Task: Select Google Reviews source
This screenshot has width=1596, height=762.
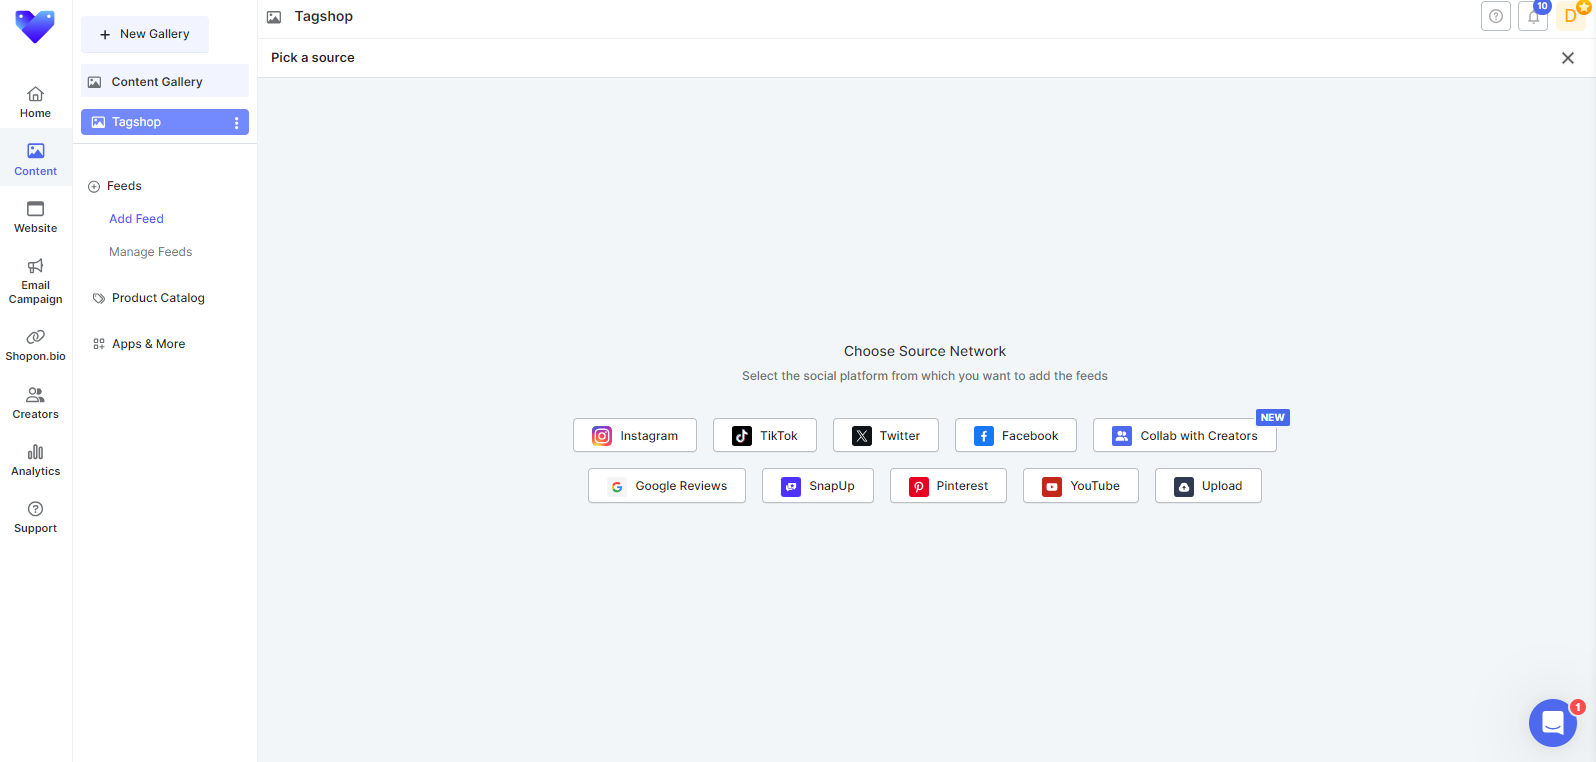Action: (x=667, y=486)
